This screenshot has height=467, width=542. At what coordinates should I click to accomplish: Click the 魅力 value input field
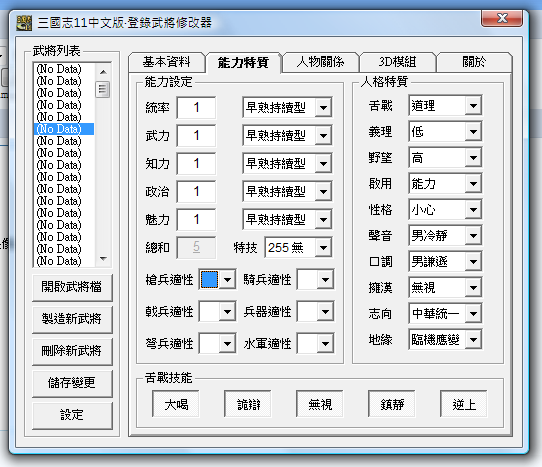196,220
